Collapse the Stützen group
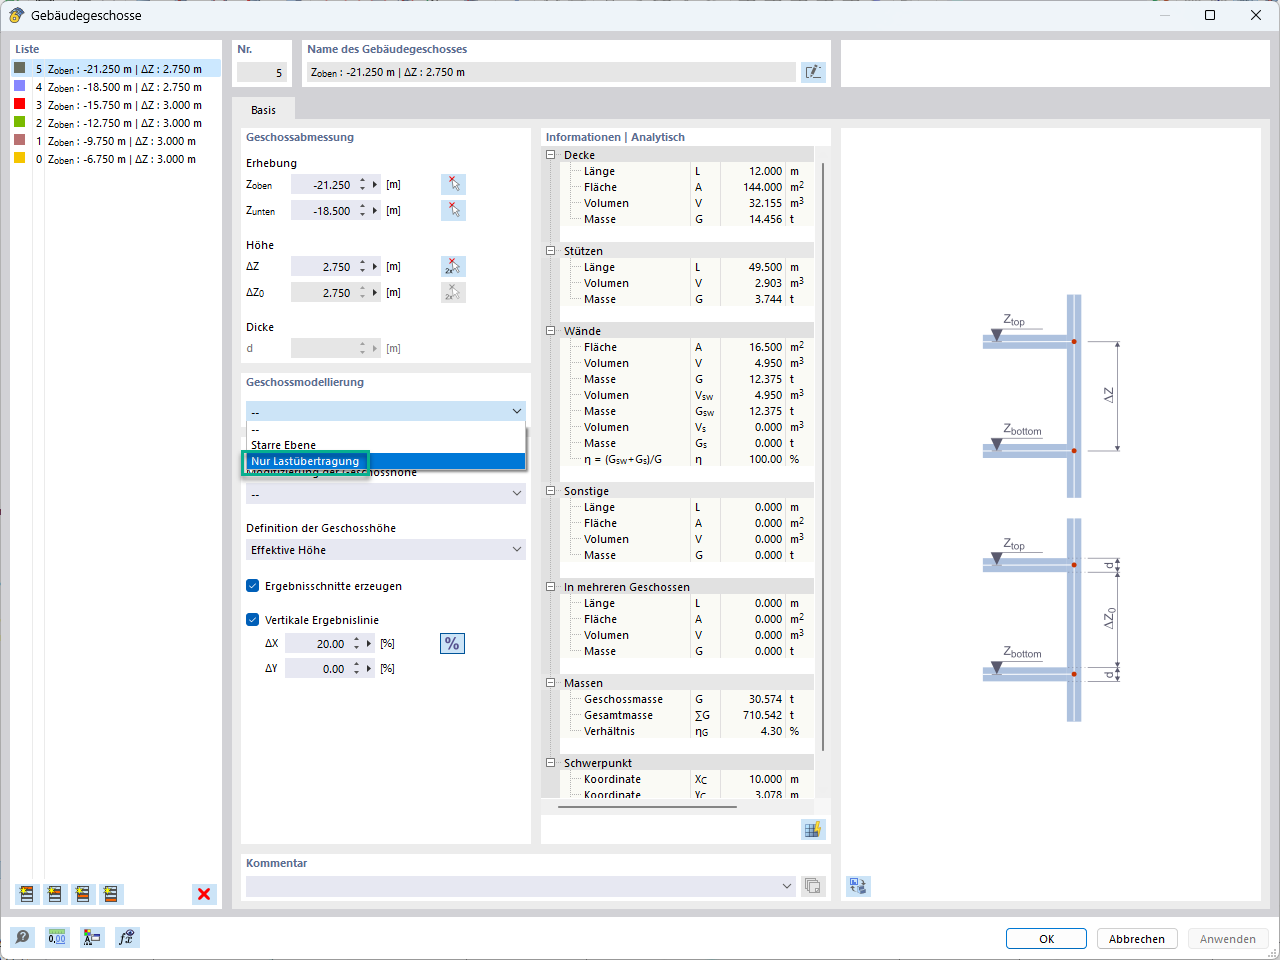1280x960 pixels. point(550,251)
